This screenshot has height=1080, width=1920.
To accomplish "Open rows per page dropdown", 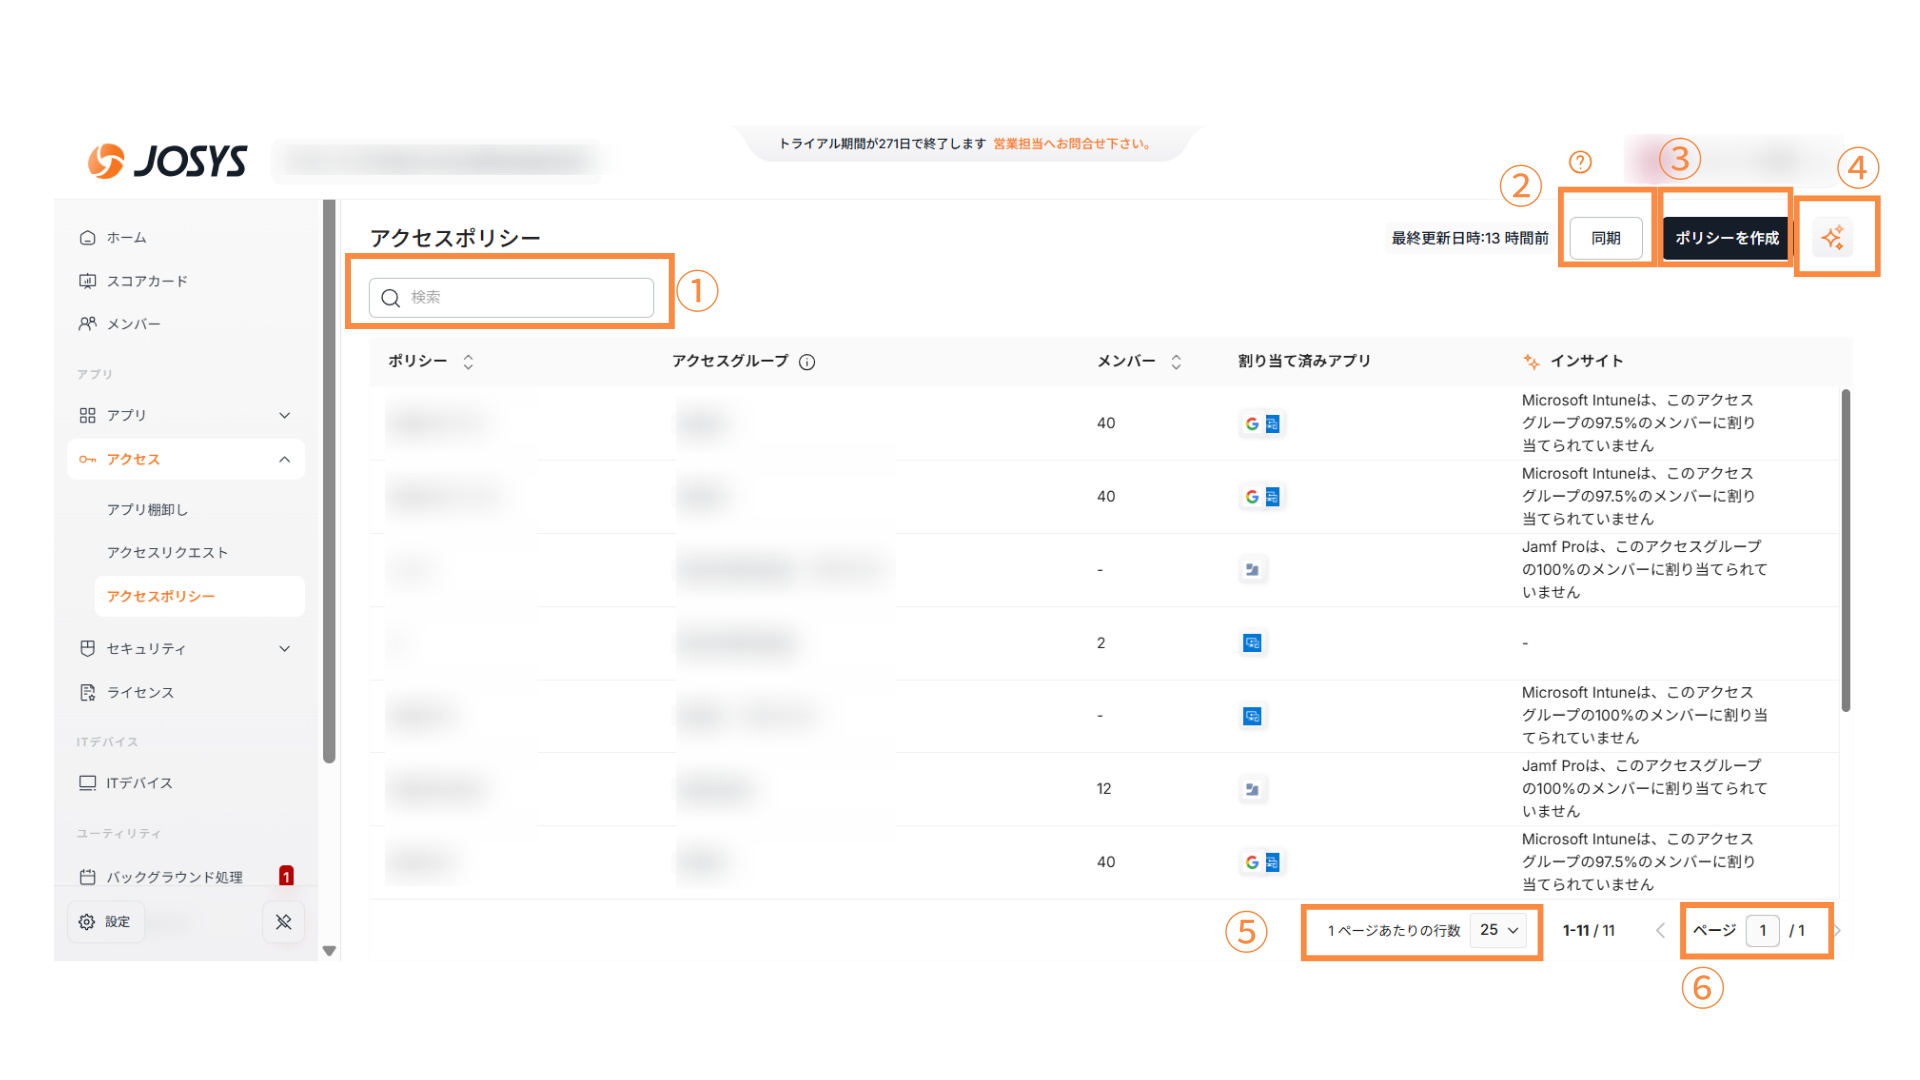I will coord(1498,930).
